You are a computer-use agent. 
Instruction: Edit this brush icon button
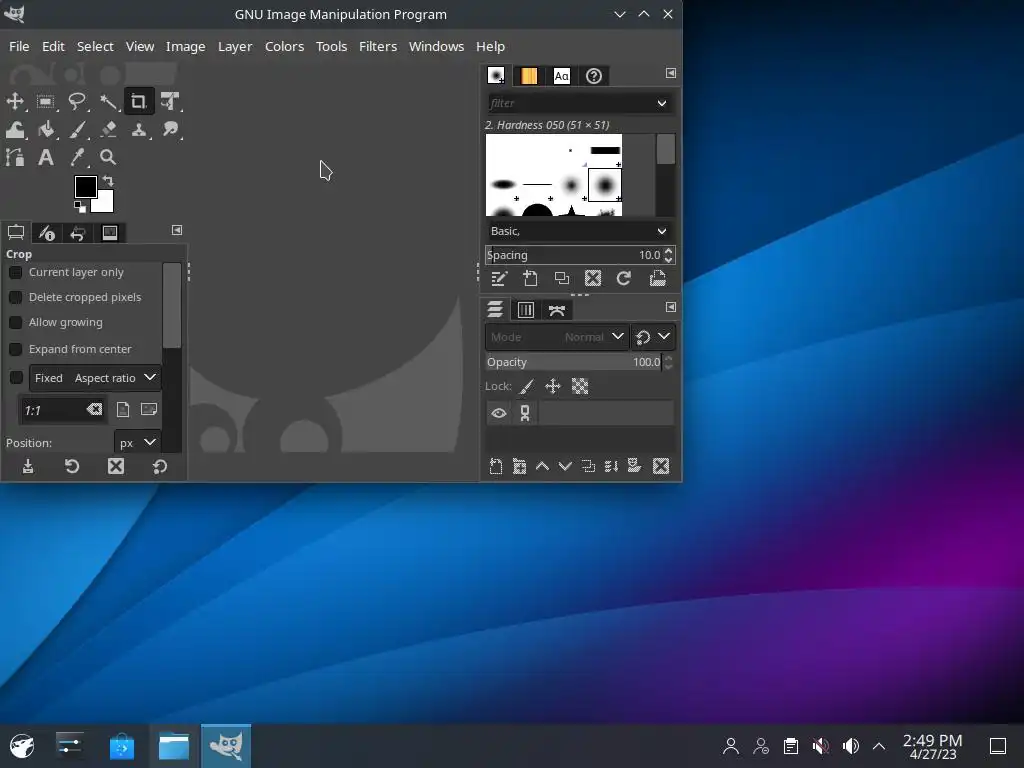498,279
